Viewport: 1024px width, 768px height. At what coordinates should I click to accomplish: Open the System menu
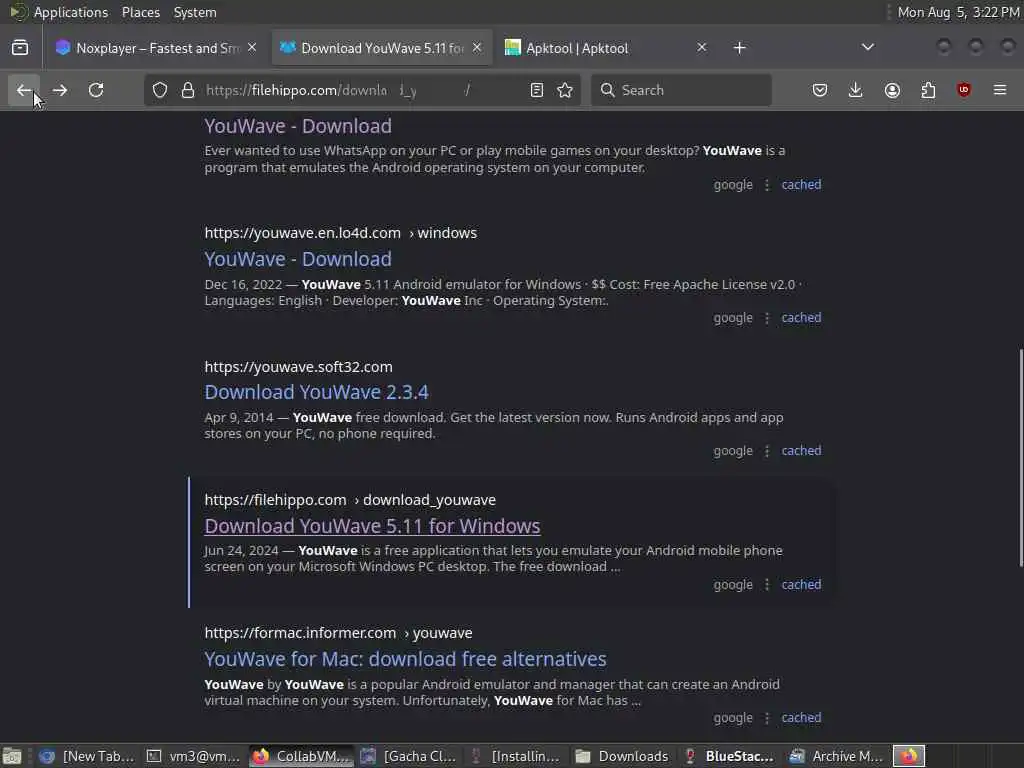(195, 12)
